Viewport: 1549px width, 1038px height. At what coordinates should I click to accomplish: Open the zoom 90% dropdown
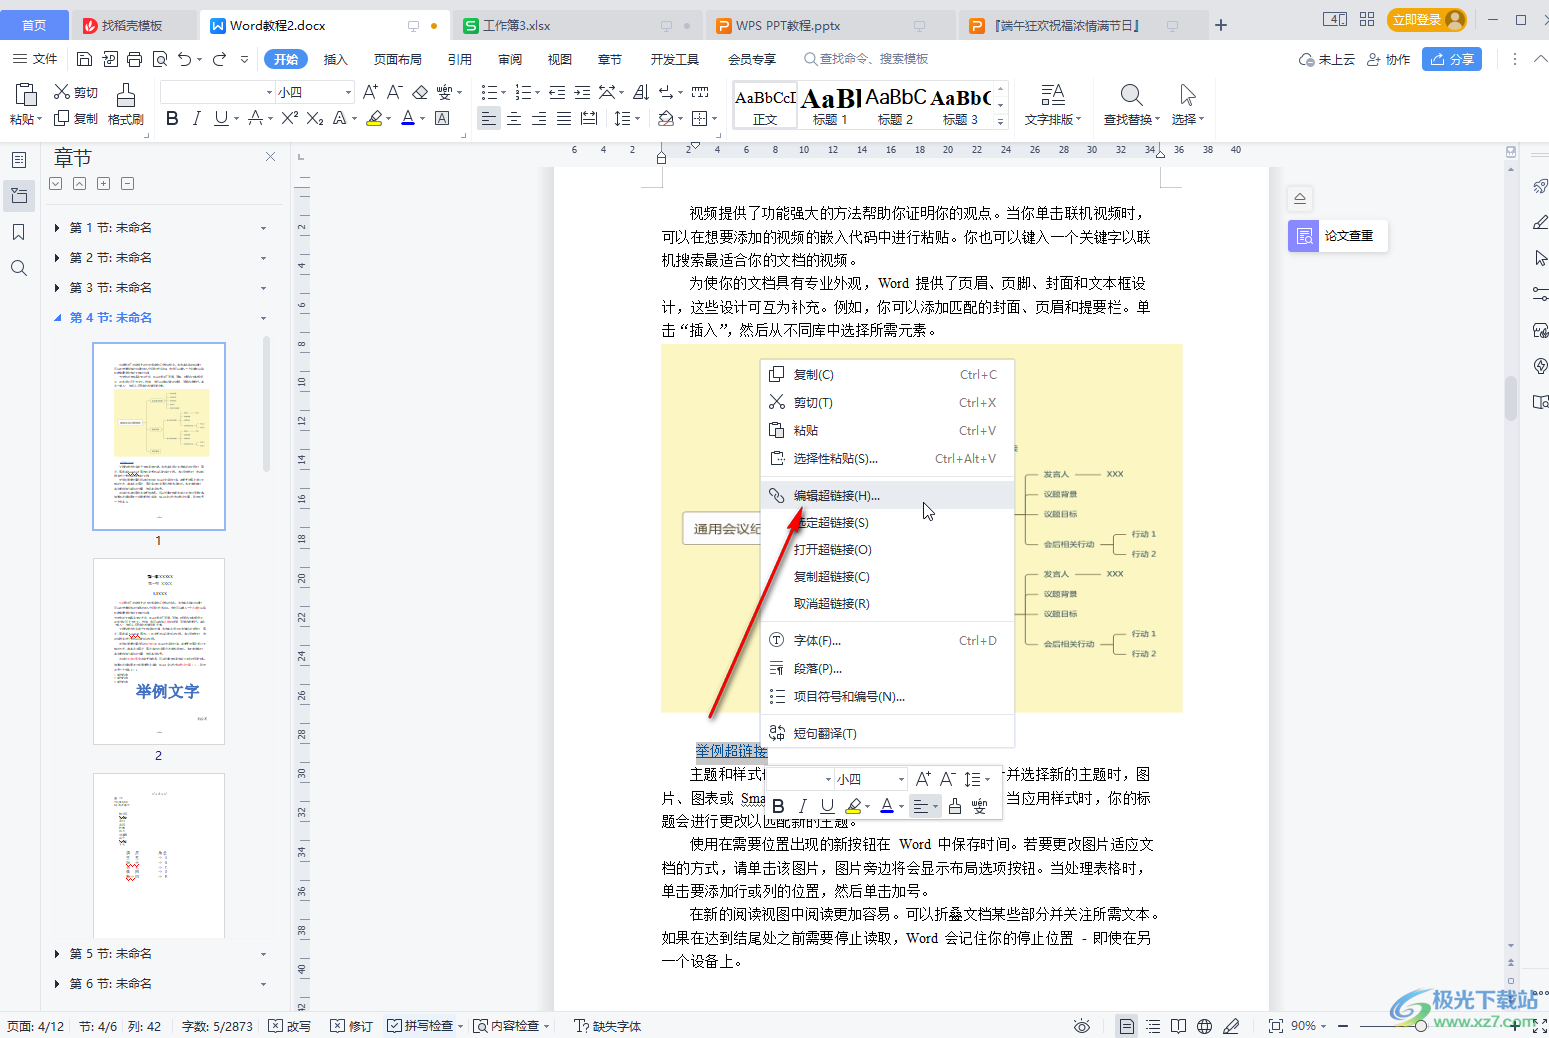point(1309,1026)
